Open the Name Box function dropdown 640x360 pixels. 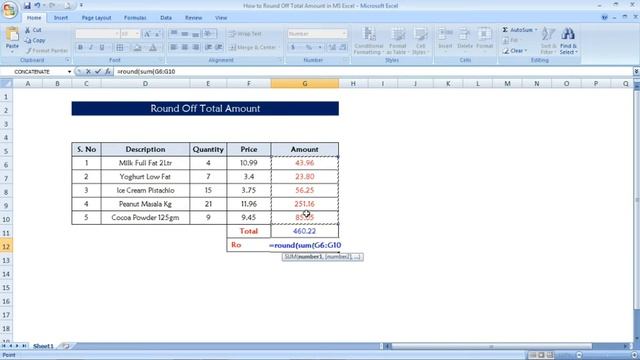pyautogui.click(x=69, y=72)
